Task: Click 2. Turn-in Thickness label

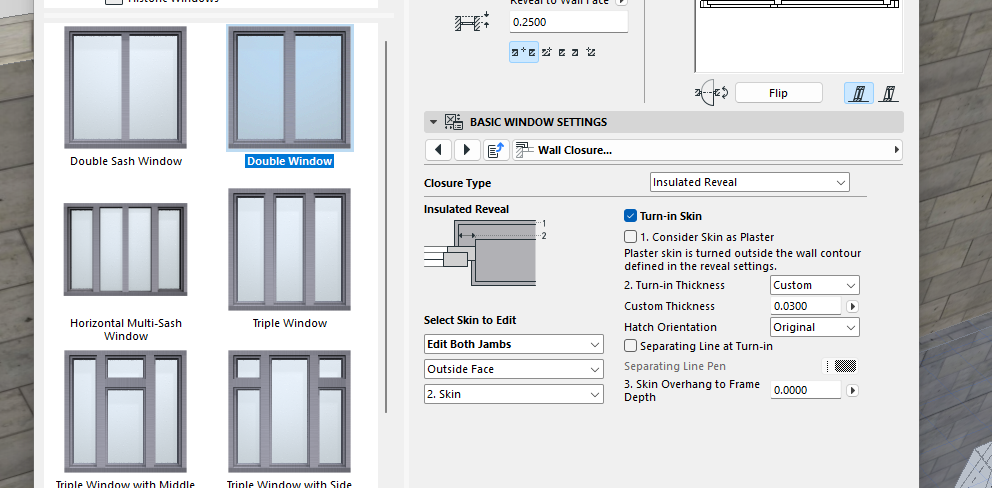Action: [x=674, y=285]
